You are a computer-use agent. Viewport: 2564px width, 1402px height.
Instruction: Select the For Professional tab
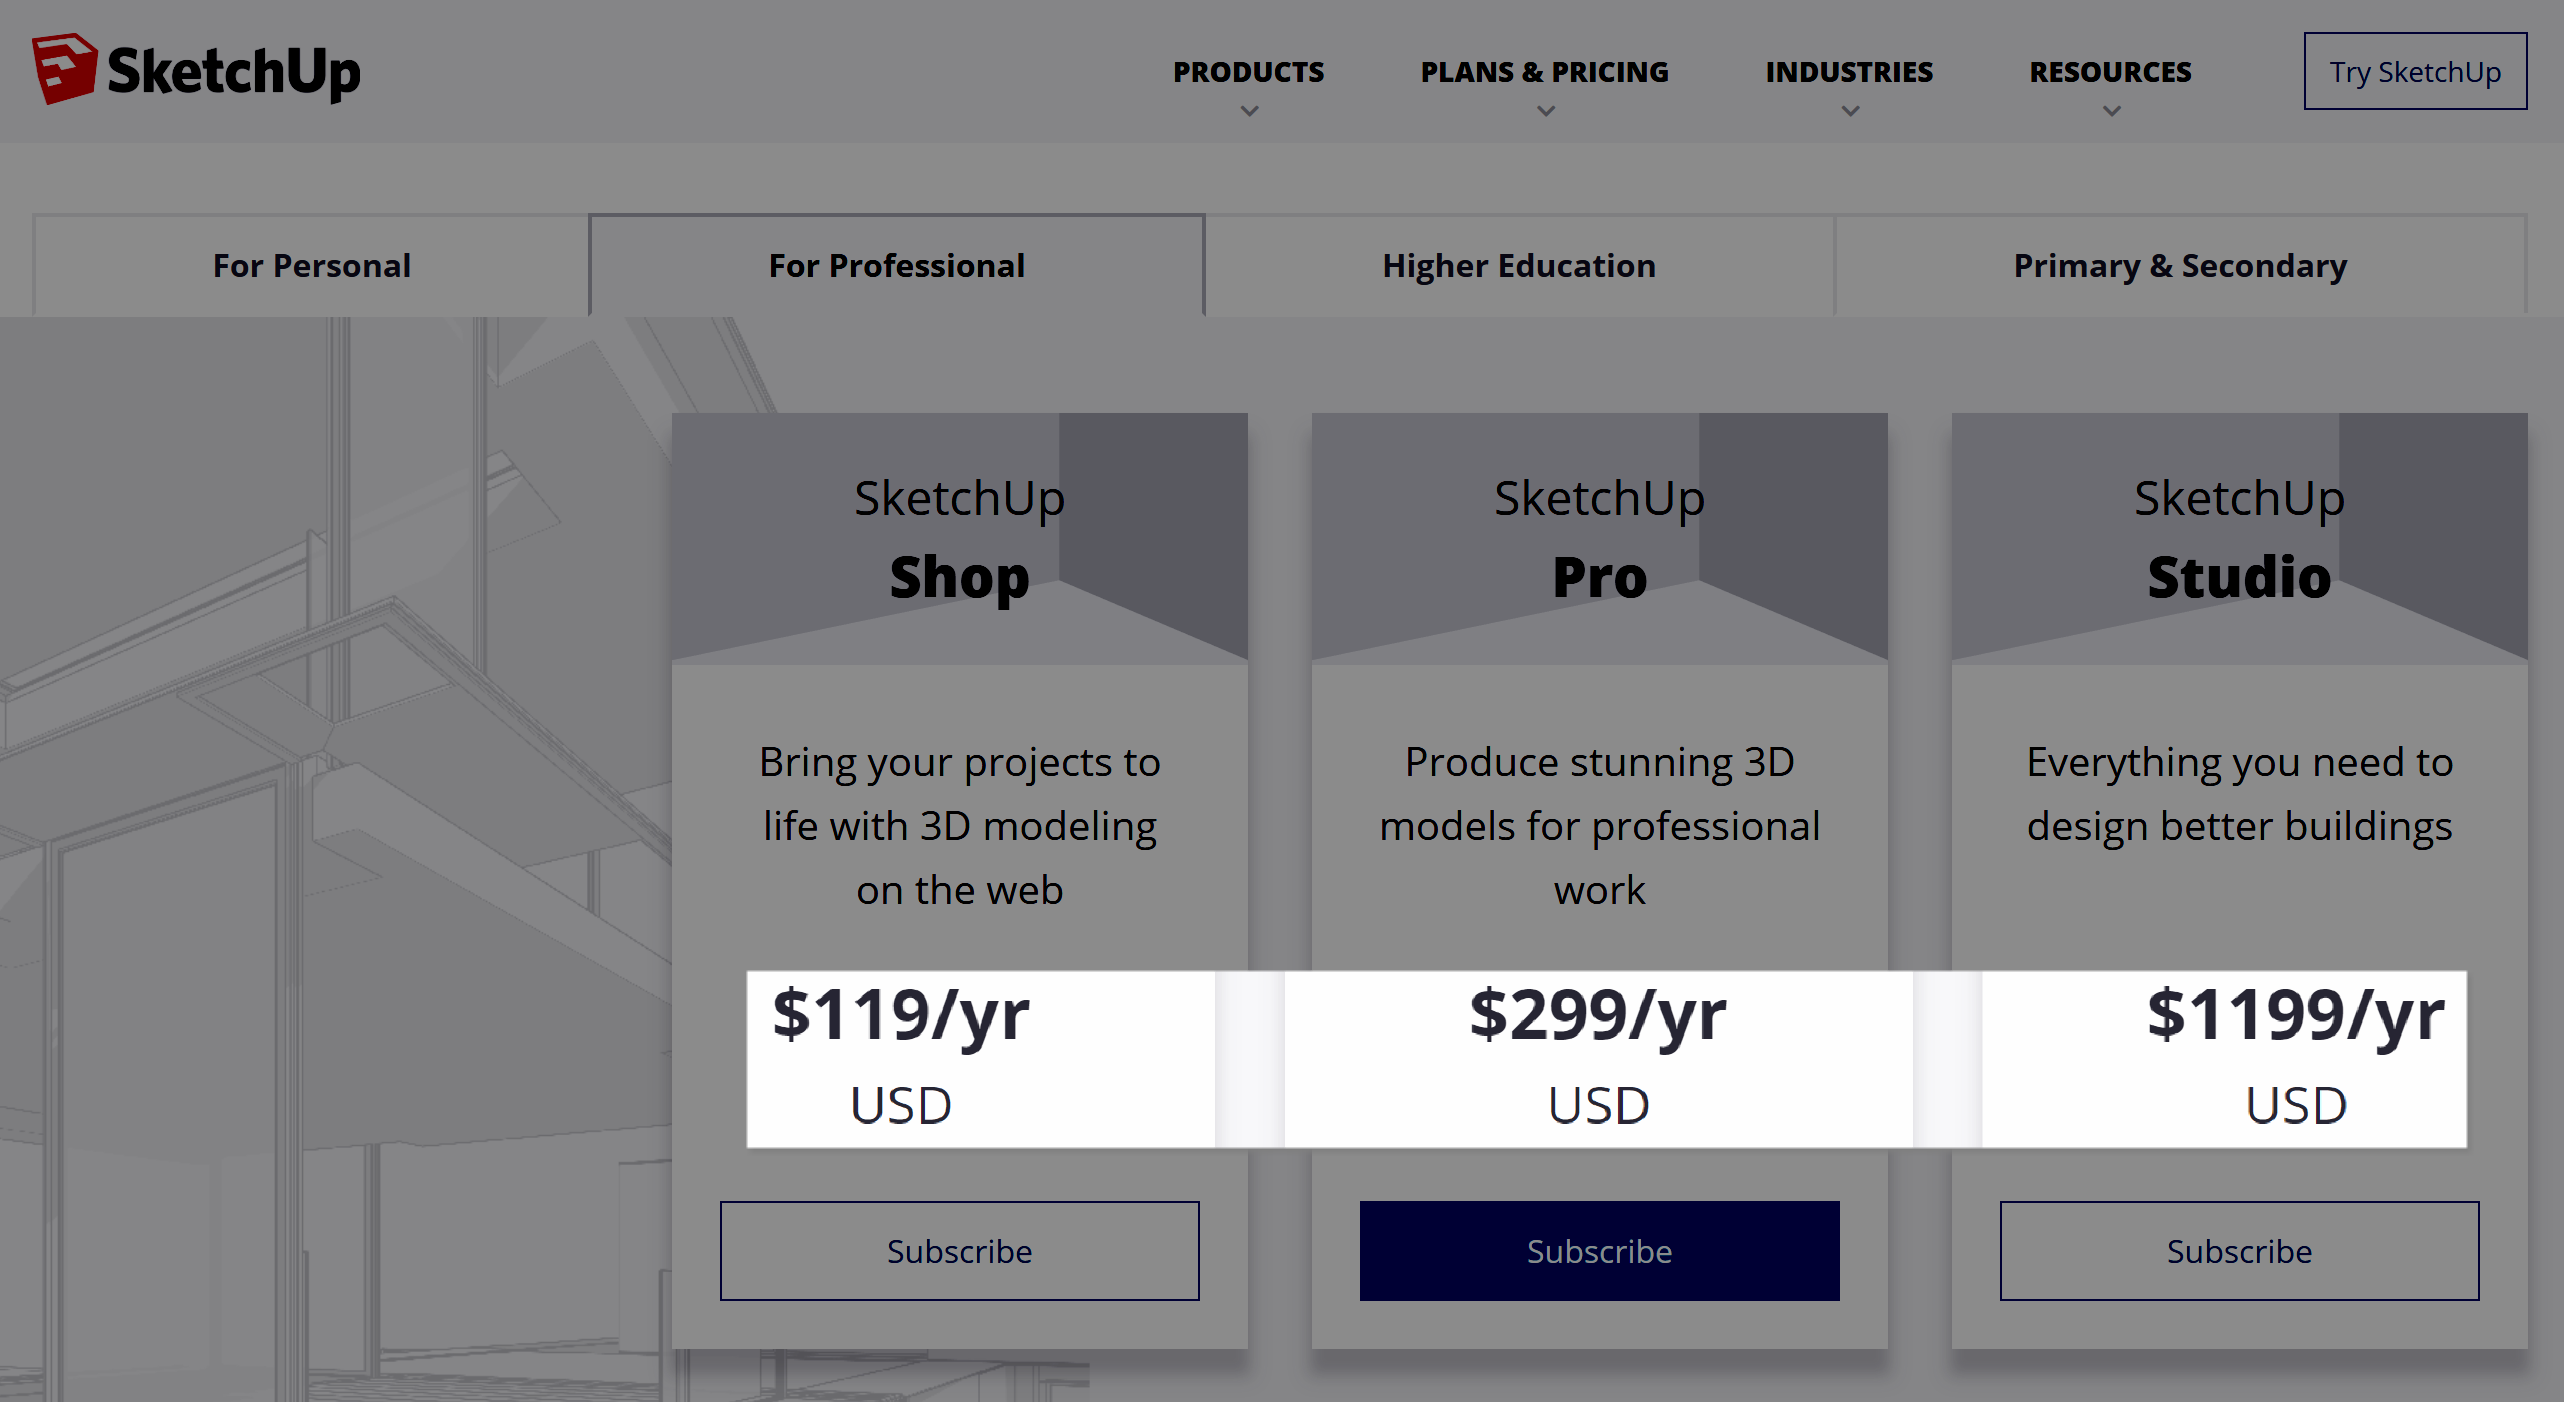point(897,266)
